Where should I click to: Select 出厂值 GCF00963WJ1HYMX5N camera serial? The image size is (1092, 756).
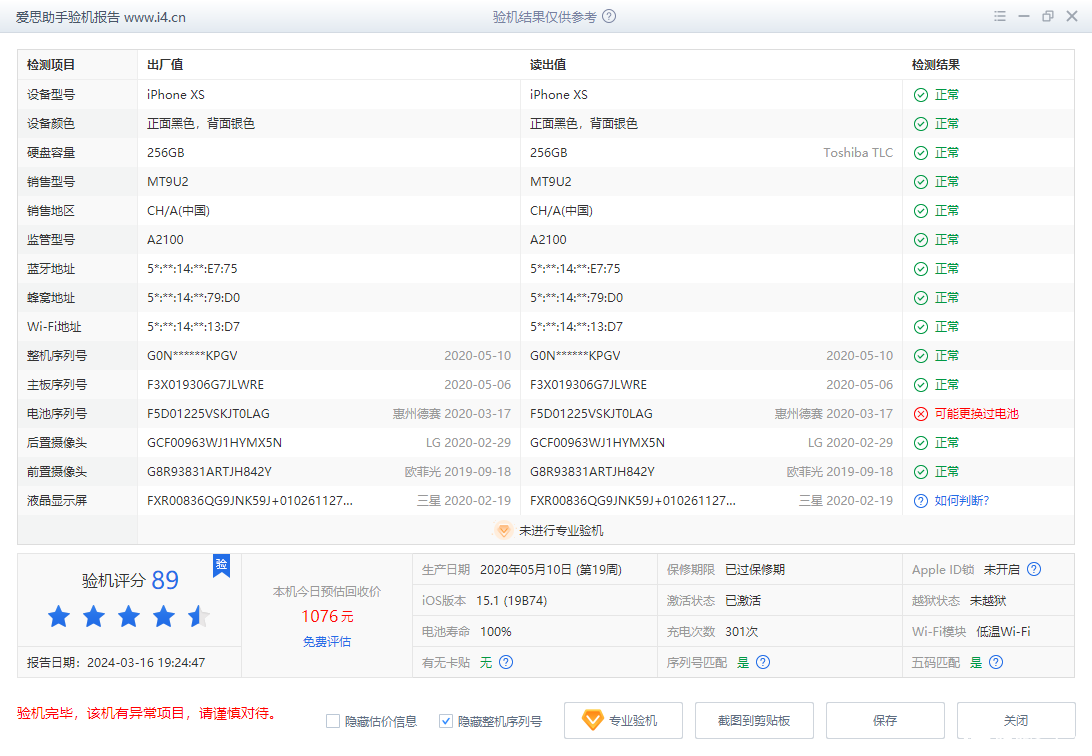point(214,443)
